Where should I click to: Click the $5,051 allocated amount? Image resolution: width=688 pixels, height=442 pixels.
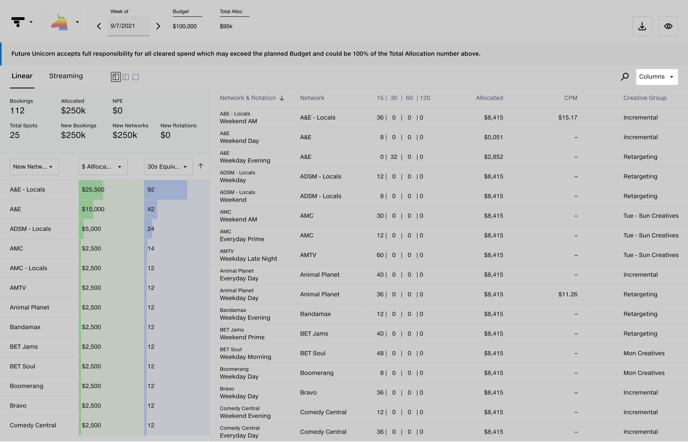click(x=494, y=137)
